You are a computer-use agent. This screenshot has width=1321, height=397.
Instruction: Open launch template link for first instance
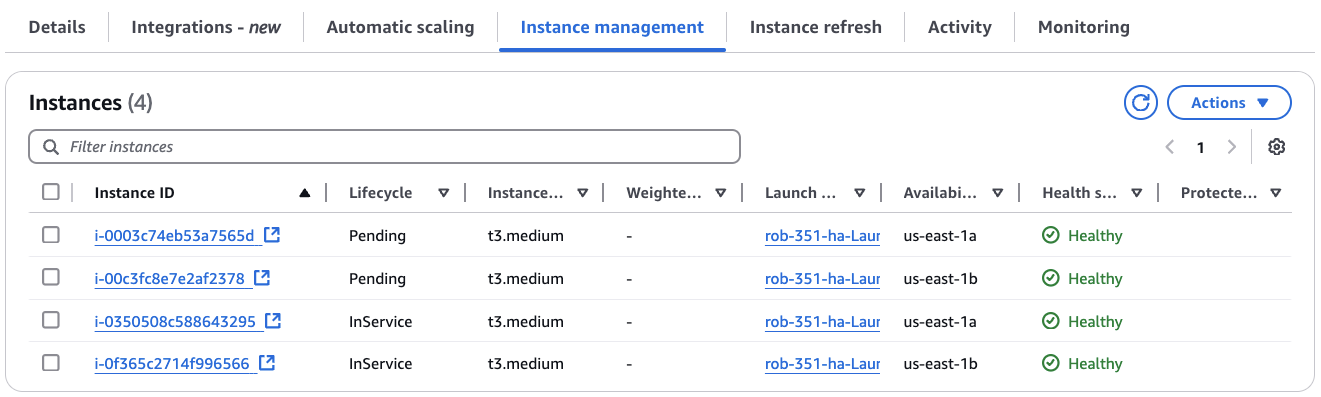click(822, 236)
